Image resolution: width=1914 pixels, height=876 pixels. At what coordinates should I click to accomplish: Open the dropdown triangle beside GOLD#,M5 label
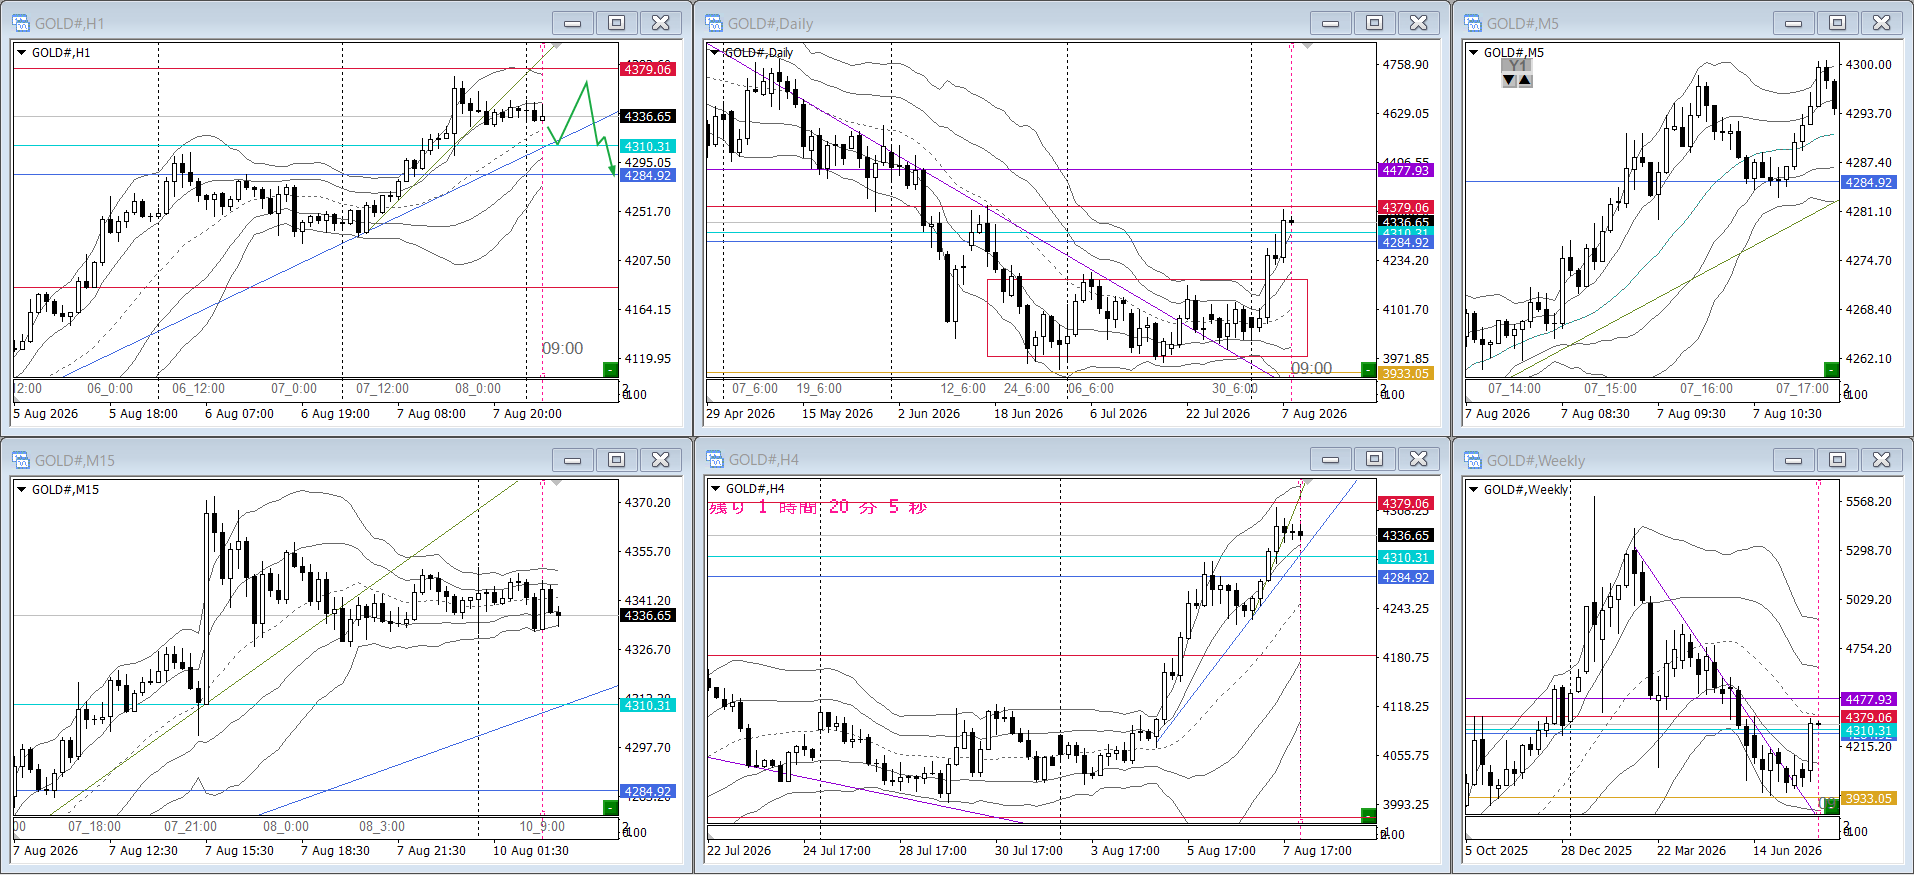(1473, 53)
